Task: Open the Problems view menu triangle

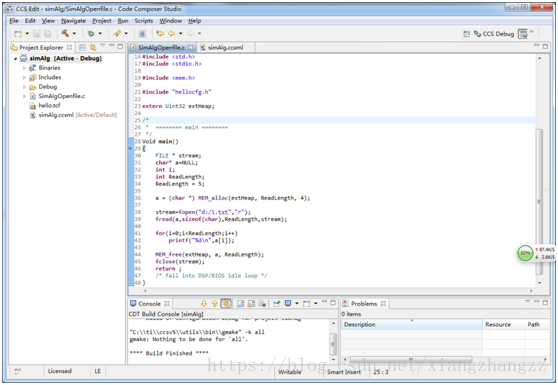Action: coord(527,302)
